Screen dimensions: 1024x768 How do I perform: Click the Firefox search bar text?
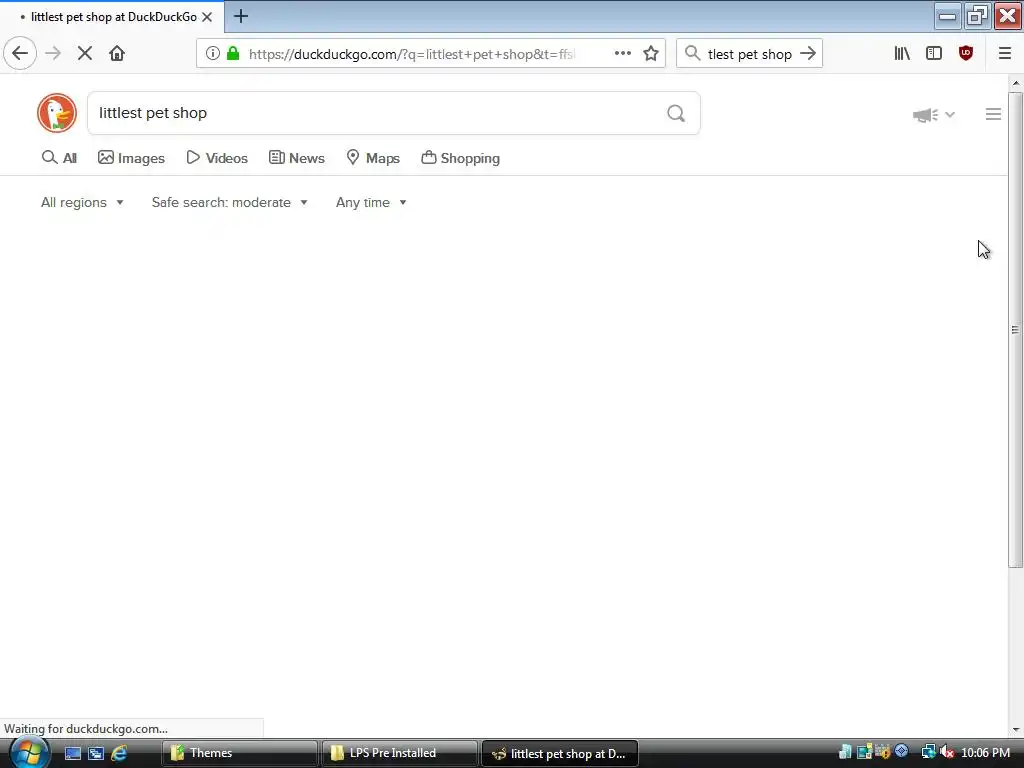(748, 54)
